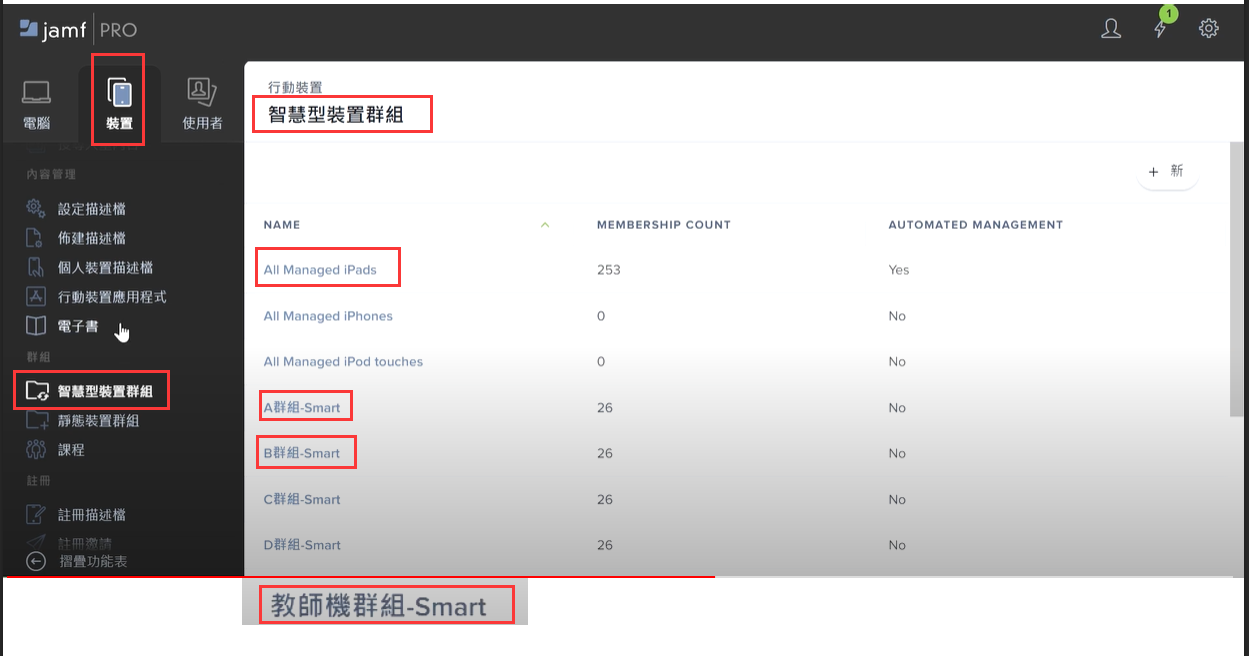
Task: Click the No value for All Managed iPhones
Action: point(897,316)
